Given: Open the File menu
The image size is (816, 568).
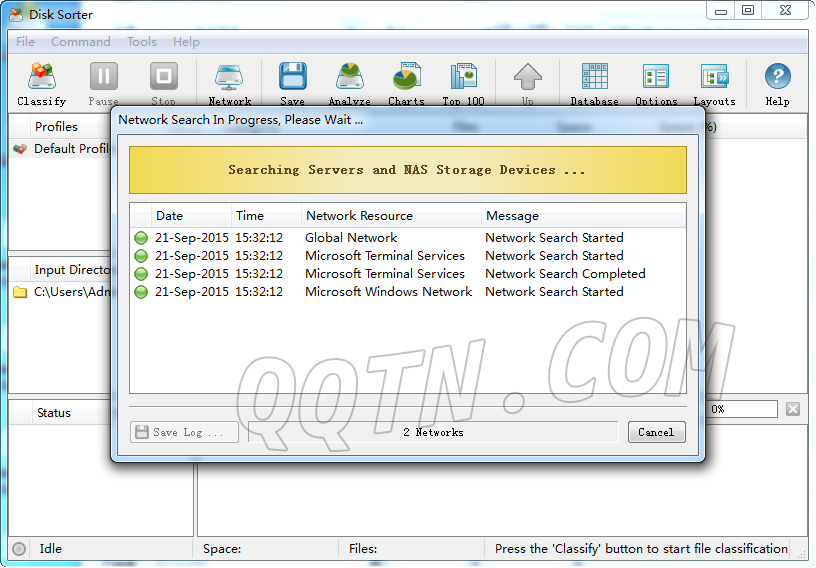Looking at the screenshot, I should pyautogui.click(x=26, y=42).
